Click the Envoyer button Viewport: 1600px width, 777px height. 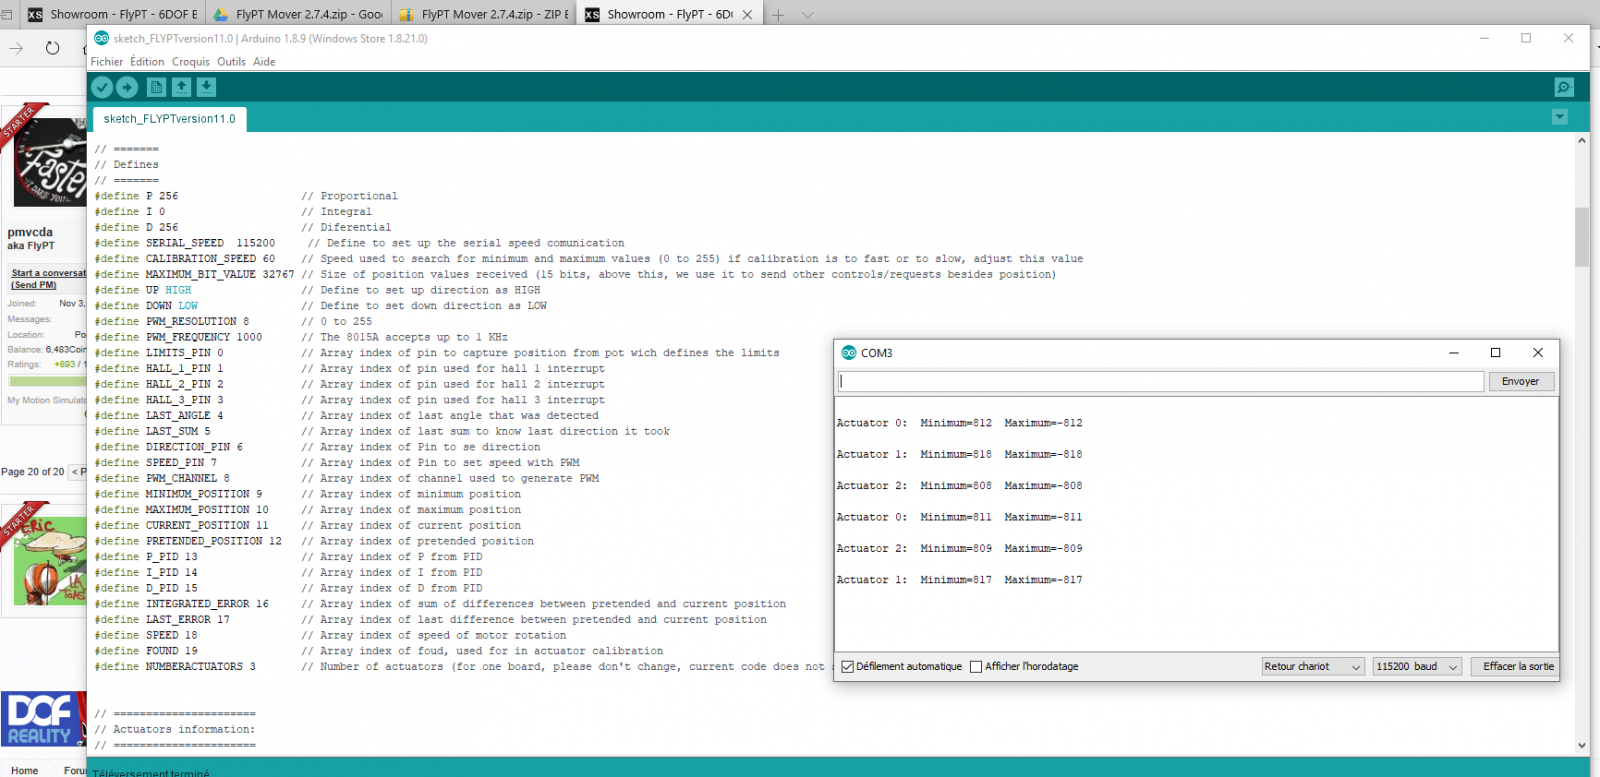click(x=1520, y=382)
